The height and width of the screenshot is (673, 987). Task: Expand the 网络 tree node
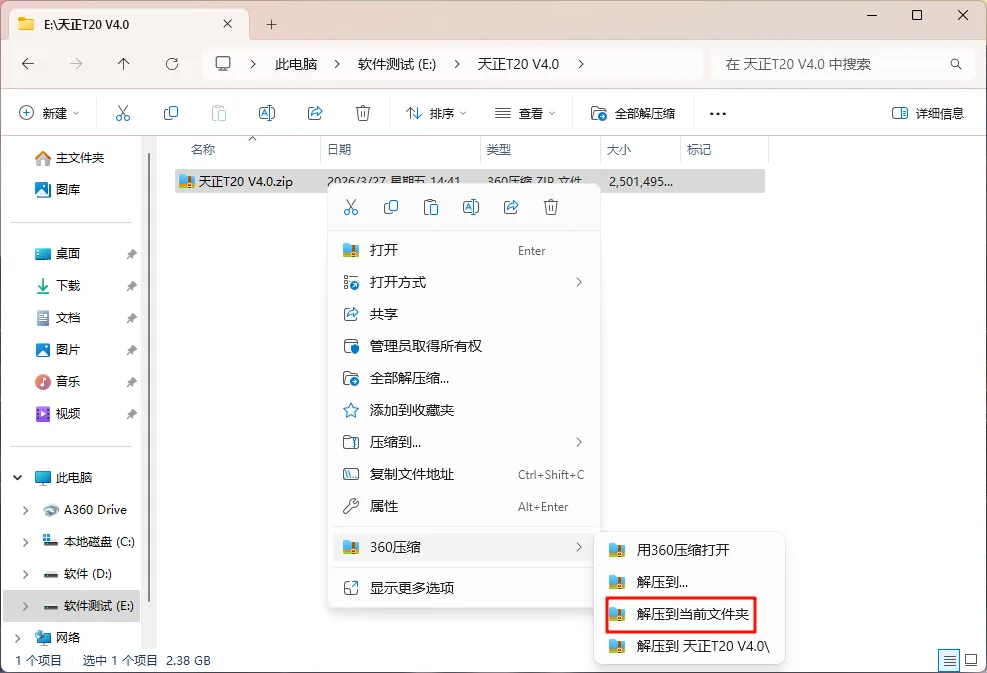[18, 638]
